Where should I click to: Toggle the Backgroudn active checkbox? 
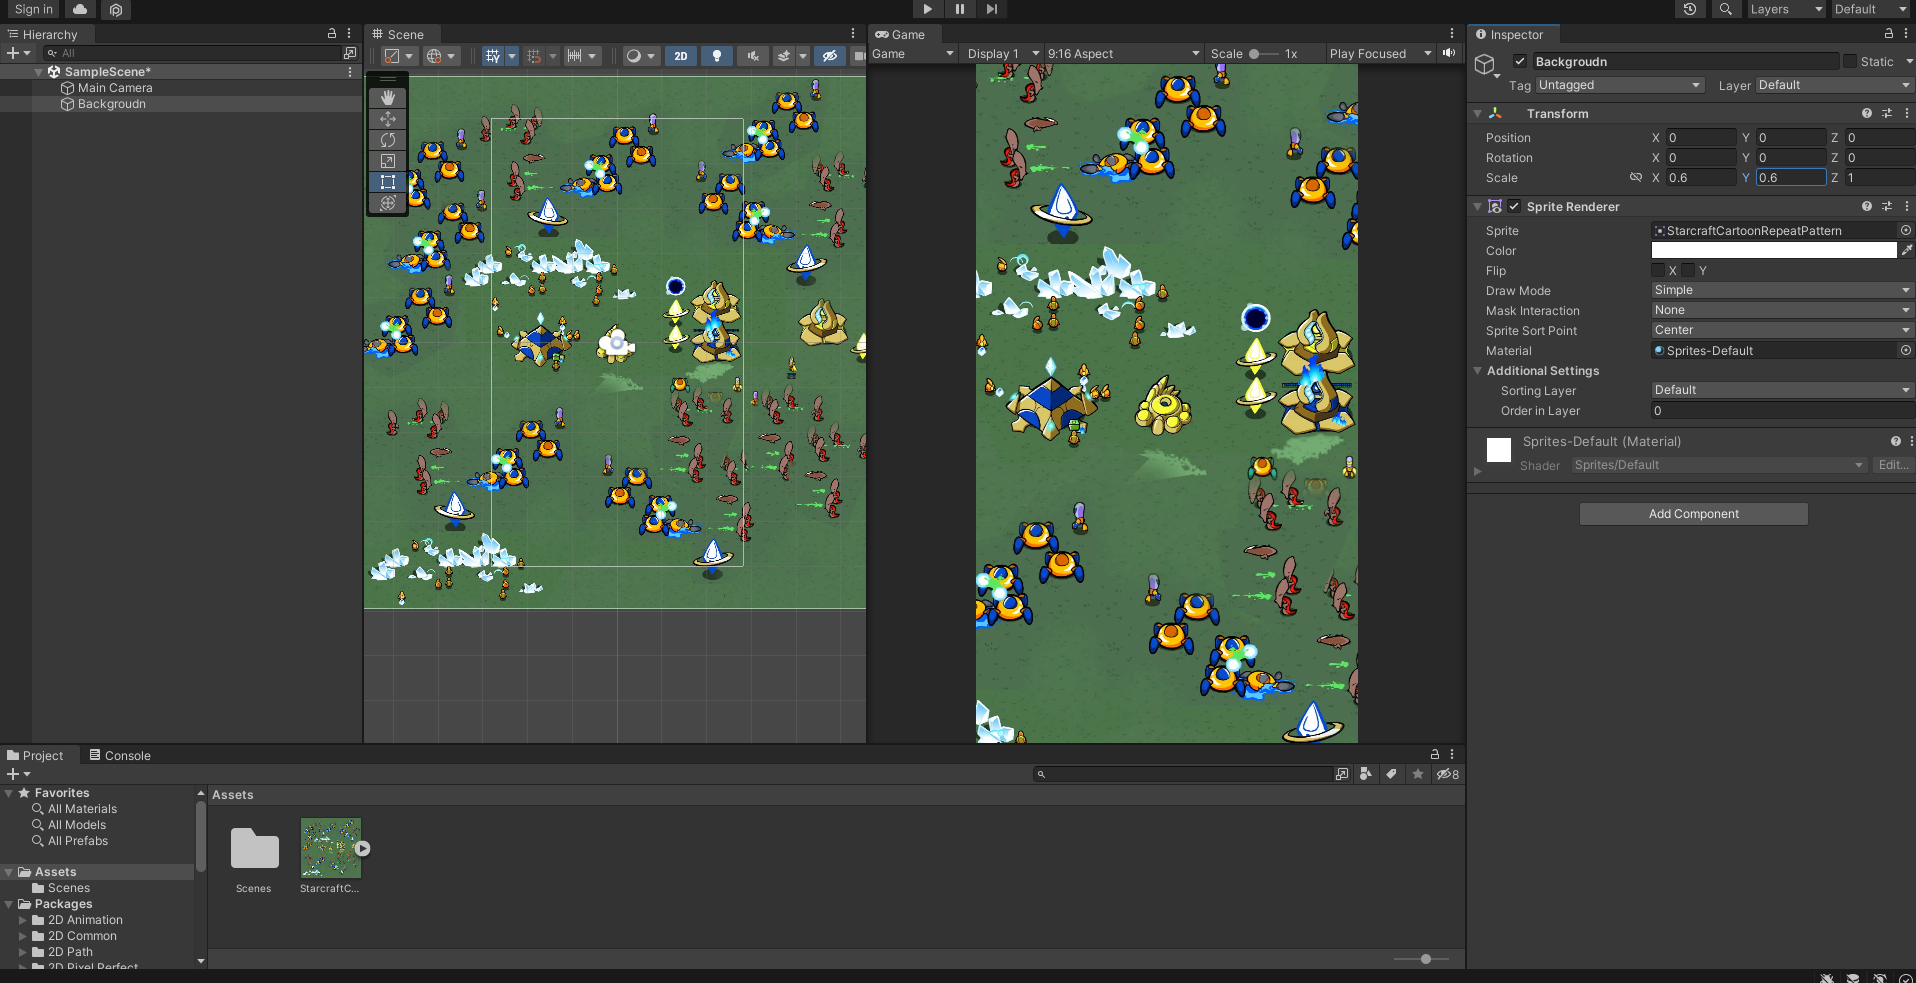click(1520, 61)
